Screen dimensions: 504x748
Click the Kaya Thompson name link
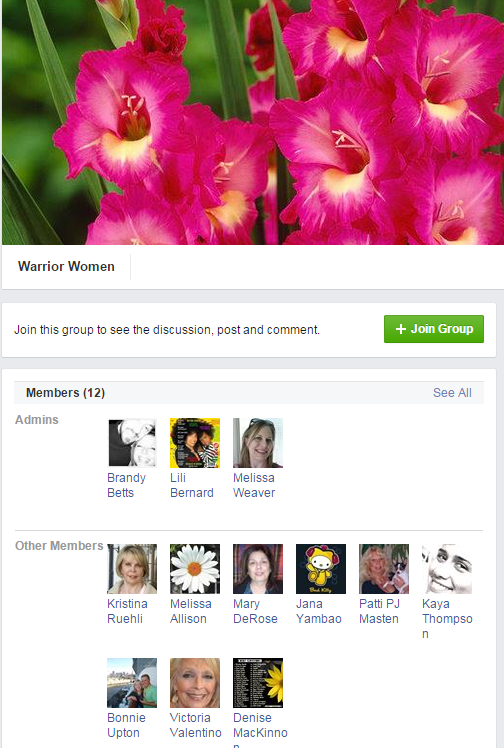(x=447, y=619)
